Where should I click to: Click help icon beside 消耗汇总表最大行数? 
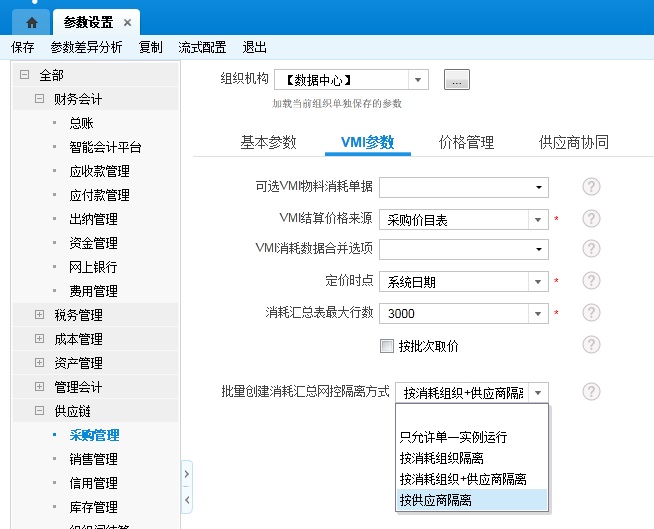click(x=591, y=314)
